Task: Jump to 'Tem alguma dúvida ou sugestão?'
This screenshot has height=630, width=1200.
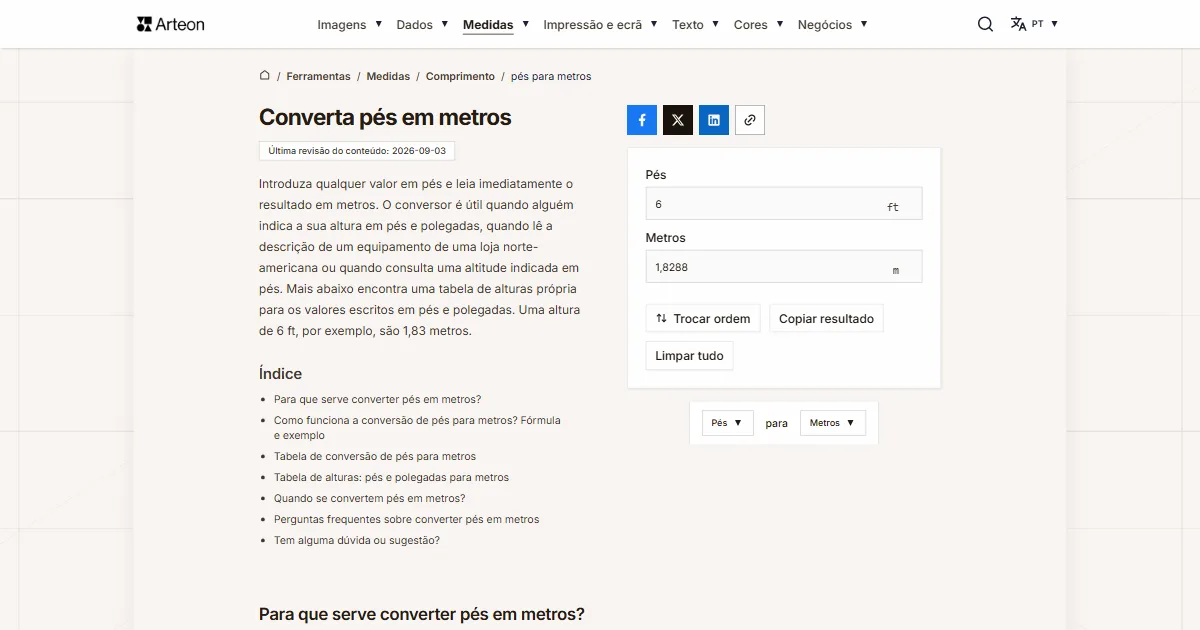Action: point(357,540)
